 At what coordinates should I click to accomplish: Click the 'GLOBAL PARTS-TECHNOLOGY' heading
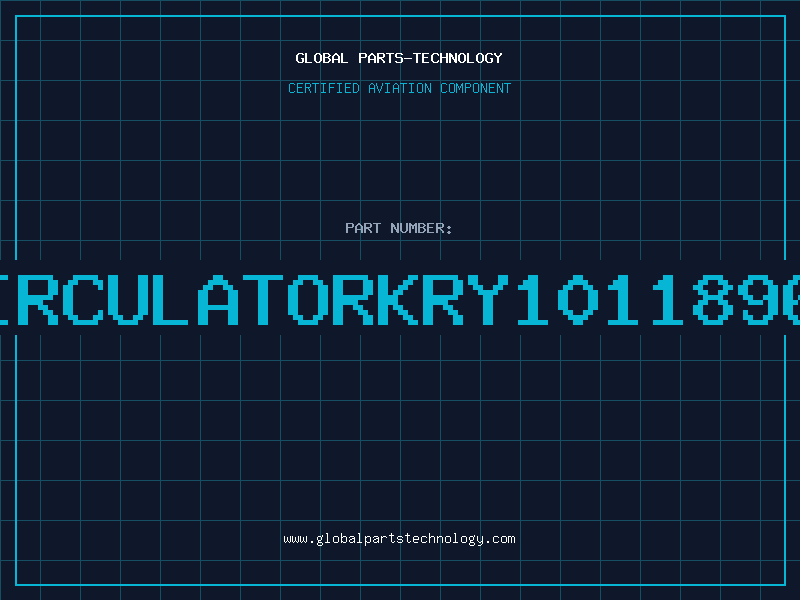click(x=399, y=58)
